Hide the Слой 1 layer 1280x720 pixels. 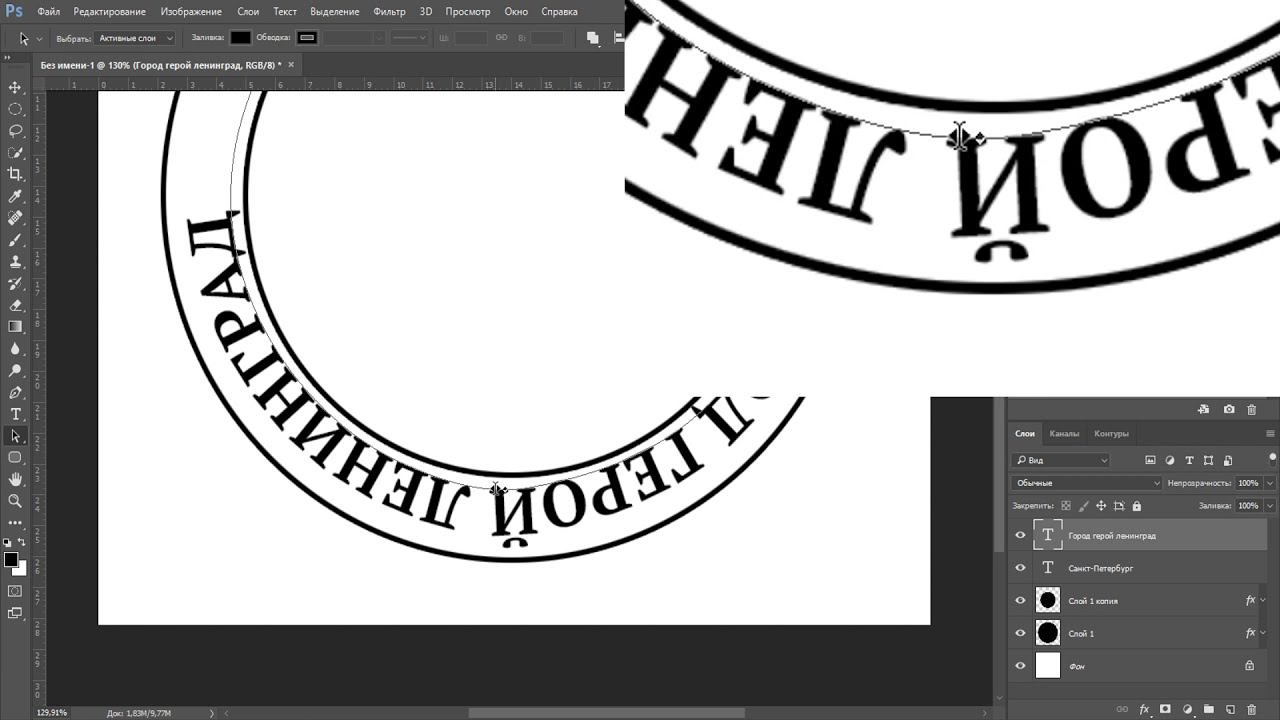point(1020,633)
